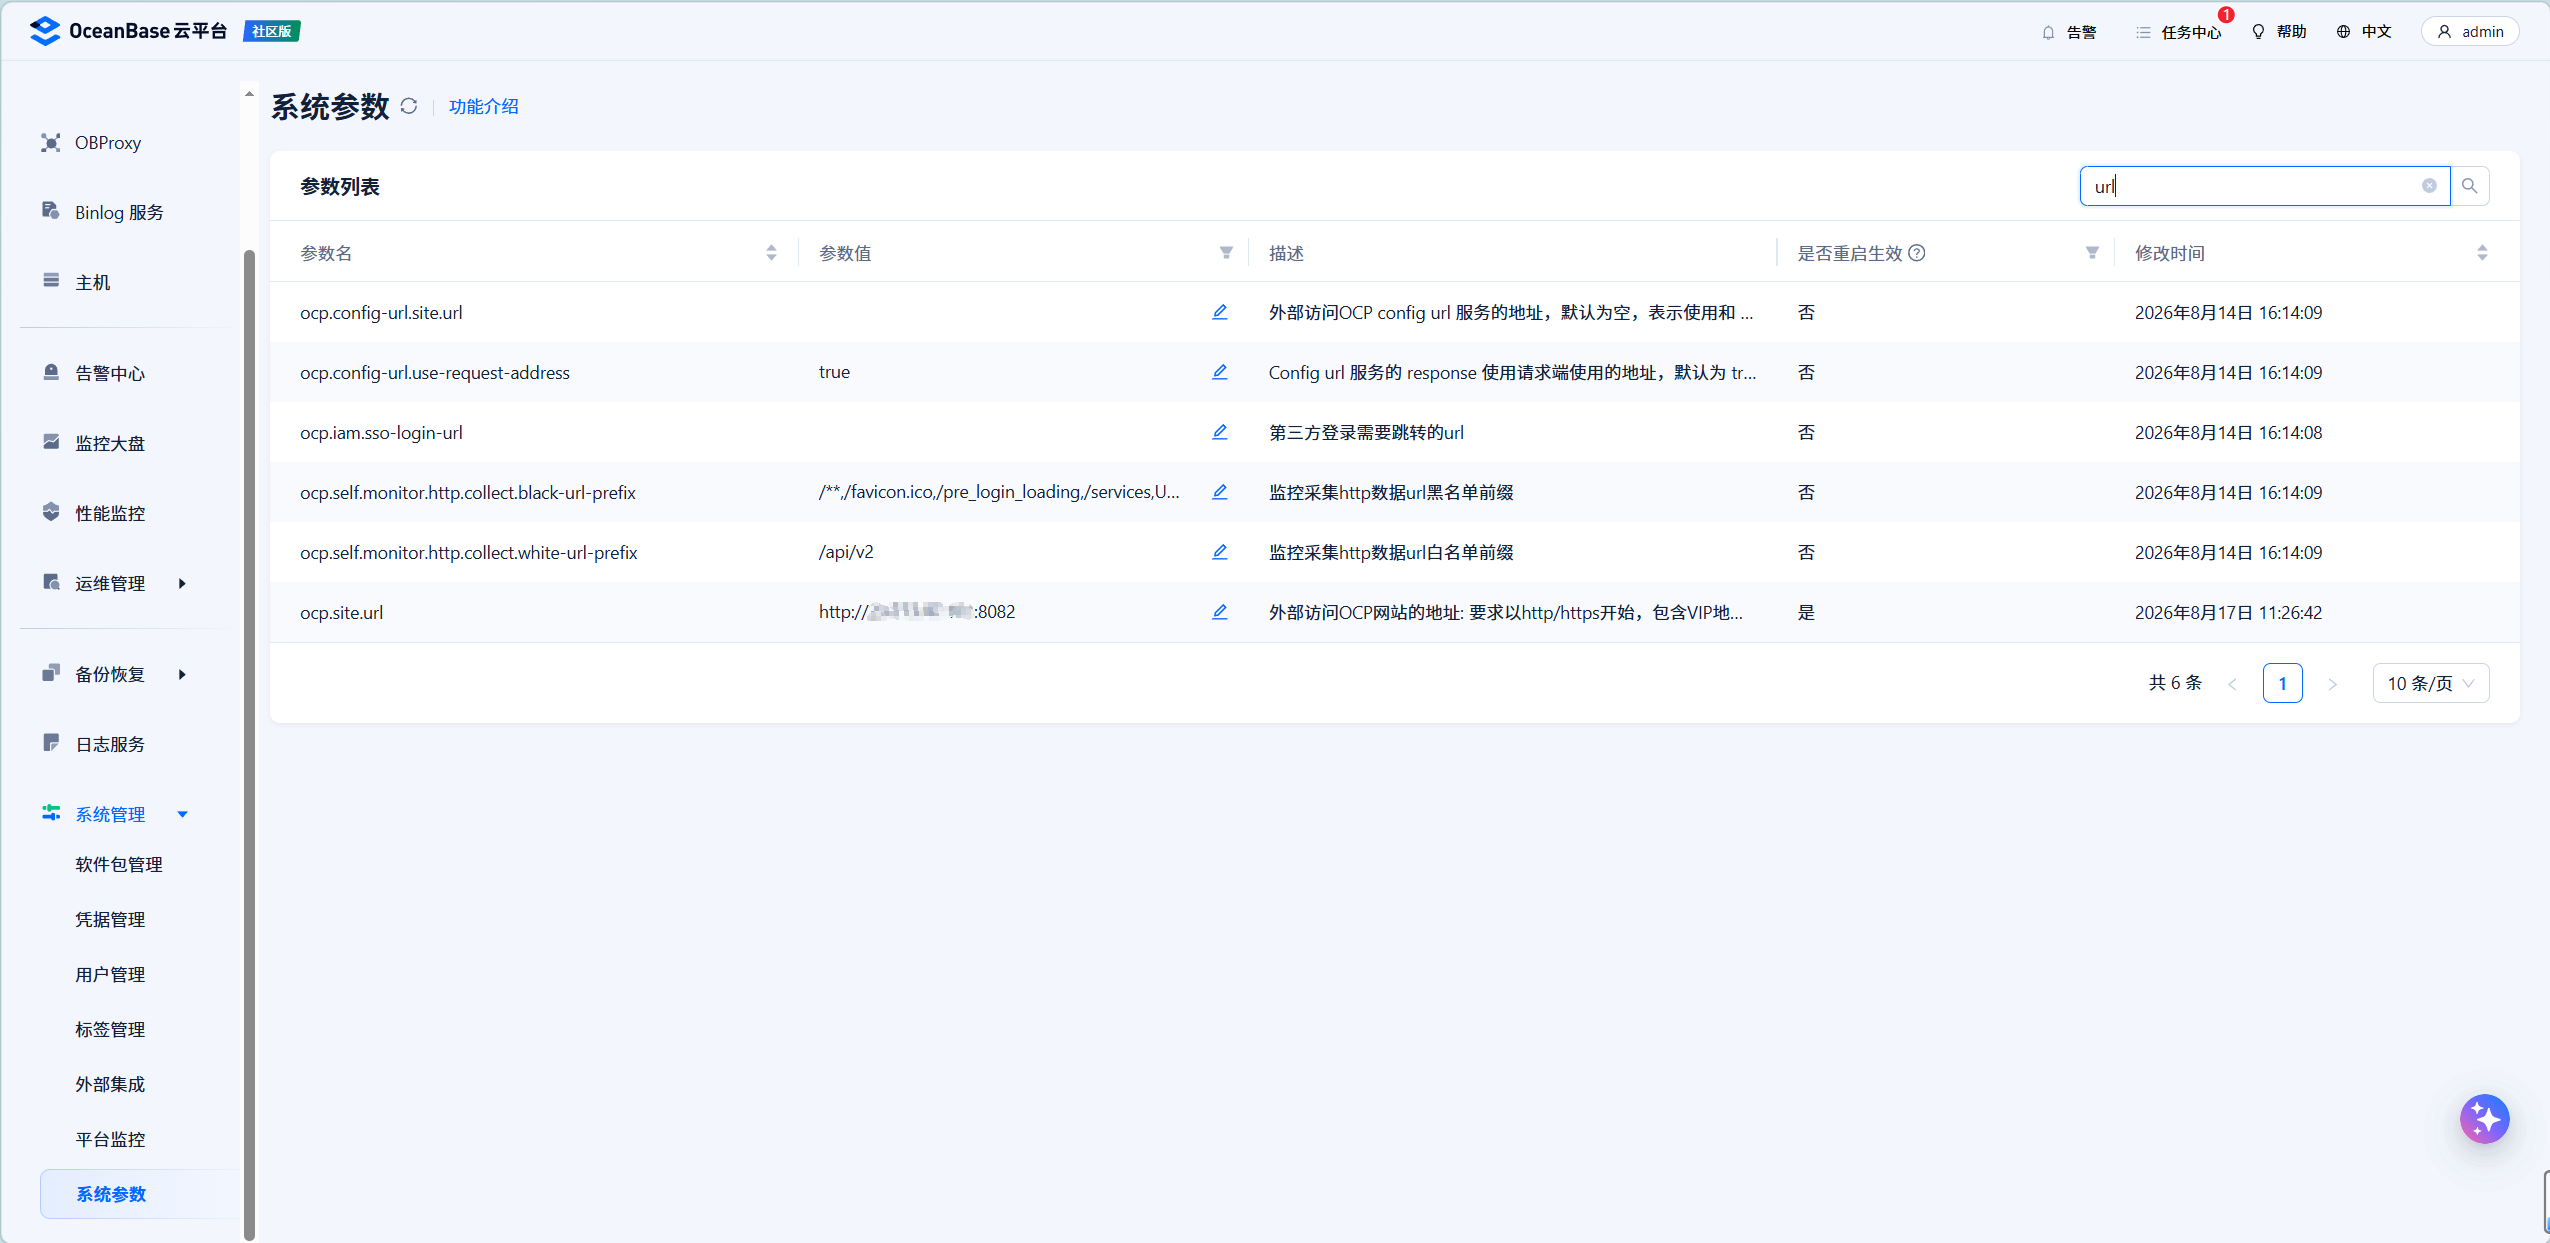This screenshot has width=2550, height=1243.
Task: Click the 第三方登录需要跳转的url description
Action: click(x=1366, y=433)
